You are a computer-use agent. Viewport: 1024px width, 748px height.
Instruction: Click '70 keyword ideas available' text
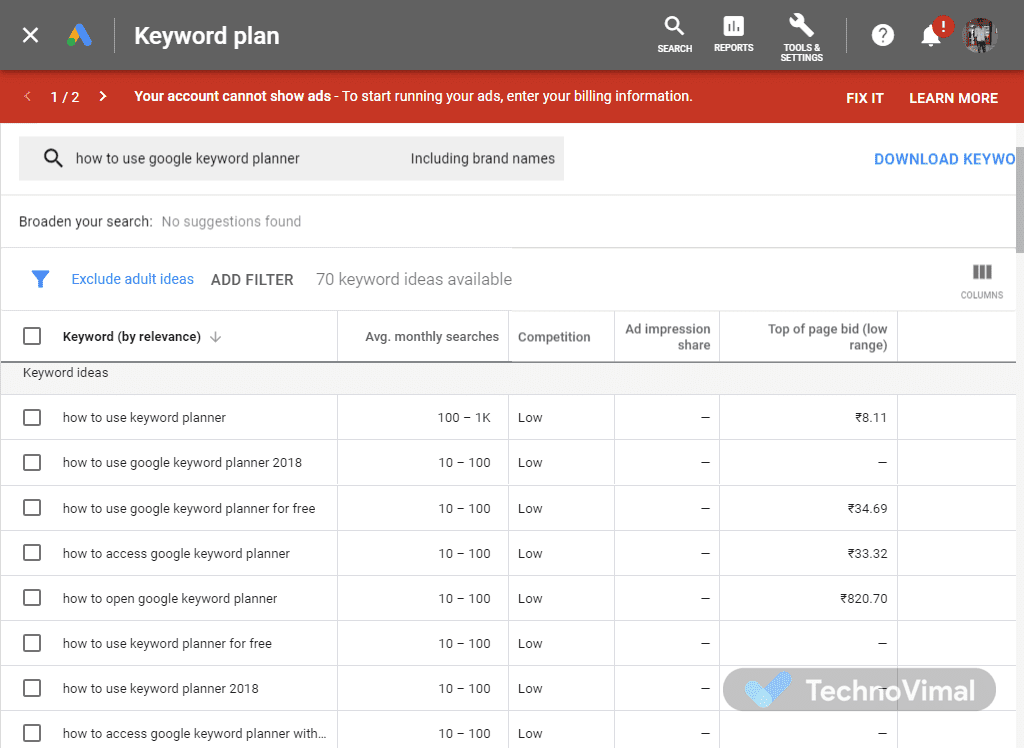tap(414, 280)
